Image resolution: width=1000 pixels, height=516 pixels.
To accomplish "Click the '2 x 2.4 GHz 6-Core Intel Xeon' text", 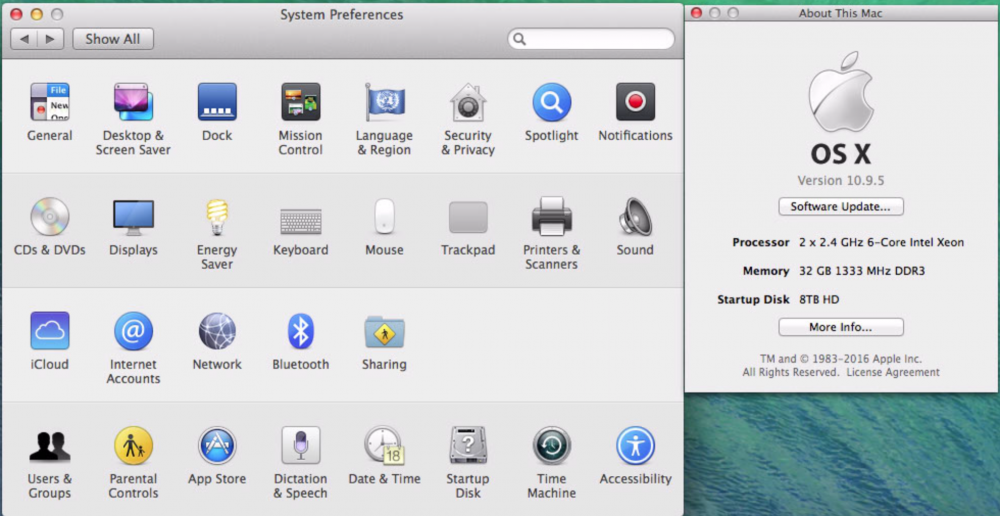I will [x=881, y=242].
